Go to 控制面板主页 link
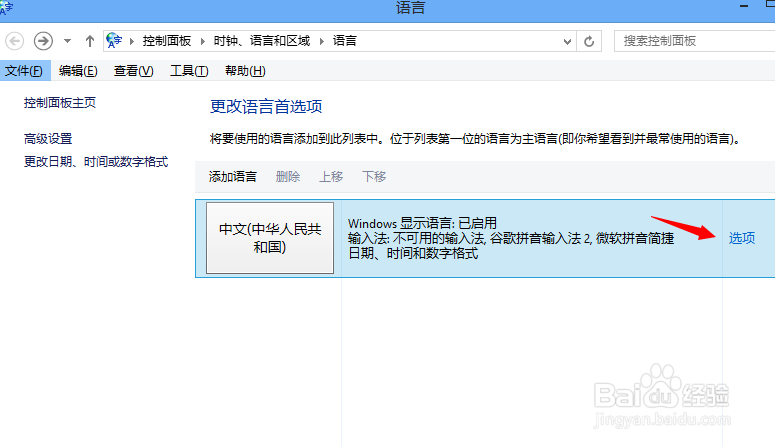The height and width of the screenshot is (447, 775). pos(60,103)
